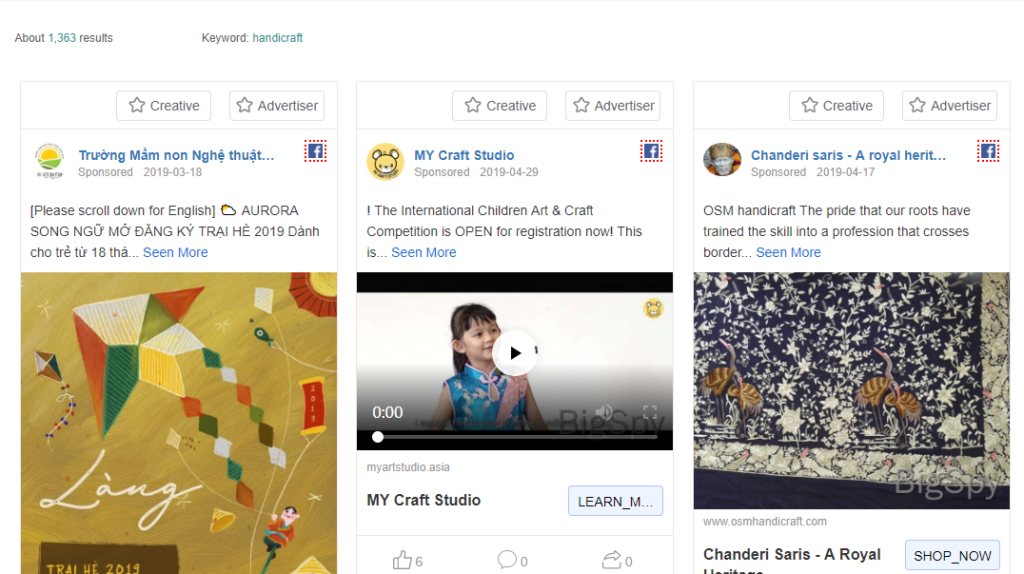Click the www.osmhandicraft.com domain text

765,521
